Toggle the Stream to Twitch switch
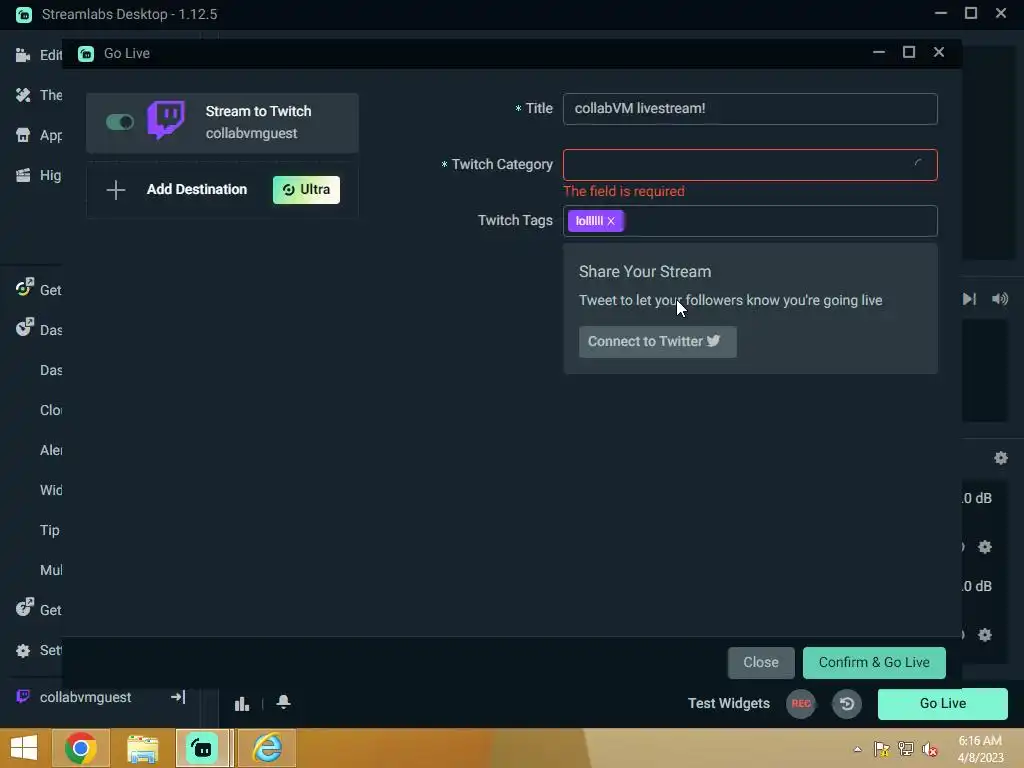This screenshot has width=1024, height=768. 120,122
